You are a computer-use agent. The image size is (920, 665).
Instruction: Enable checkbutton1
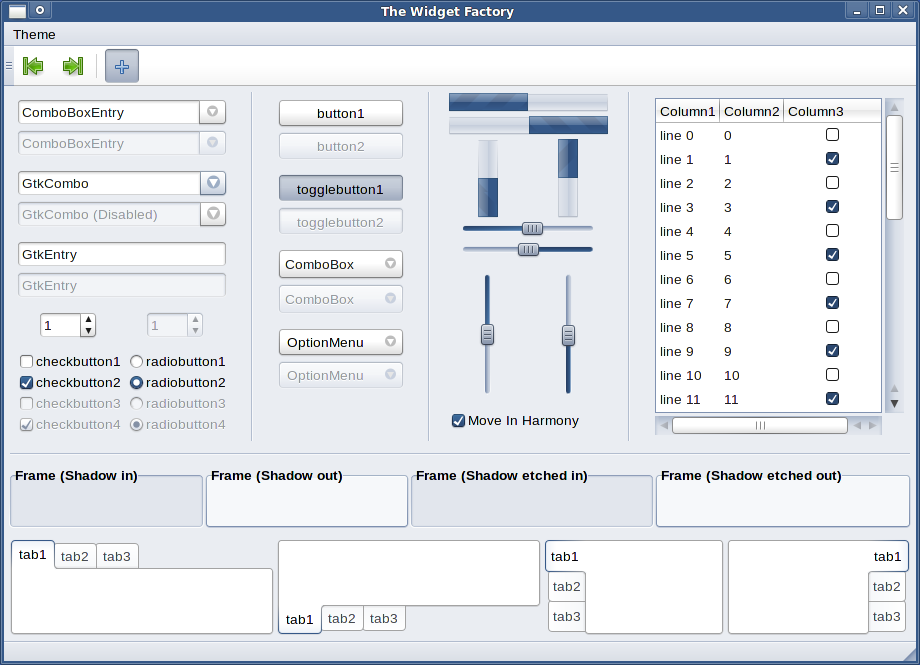click(x=27, y=361)
